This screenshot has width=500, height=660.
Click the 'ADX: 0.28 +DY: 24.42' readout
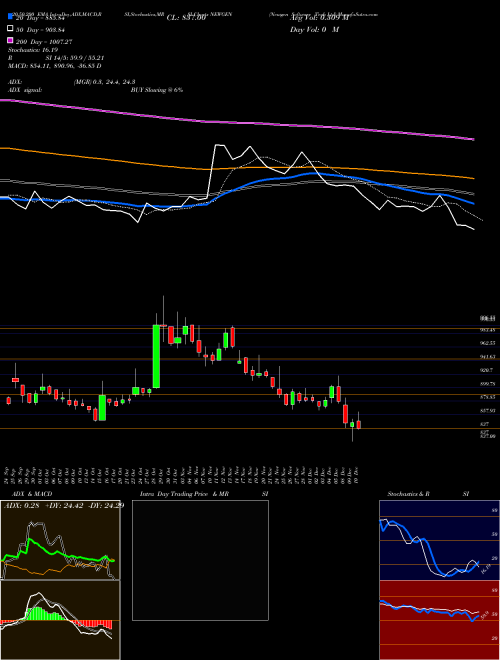(42, 506)
